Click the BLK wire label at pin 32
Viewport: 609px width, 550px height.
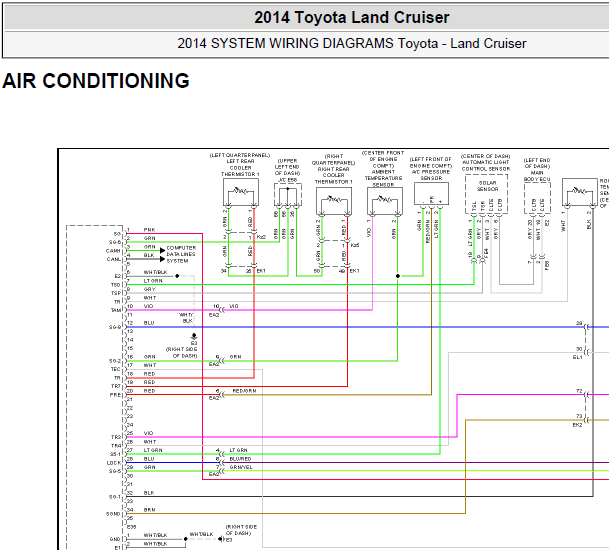coord(149,493)
